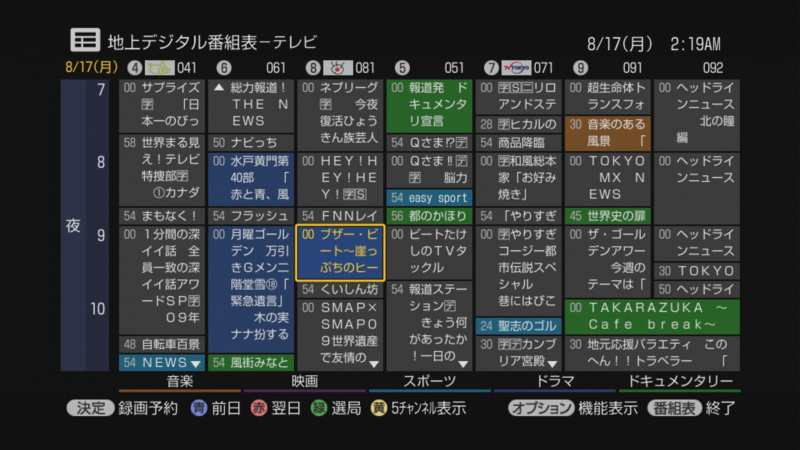Select ヘッドラインニュース 北の瞳編 program

pos(697,115)
